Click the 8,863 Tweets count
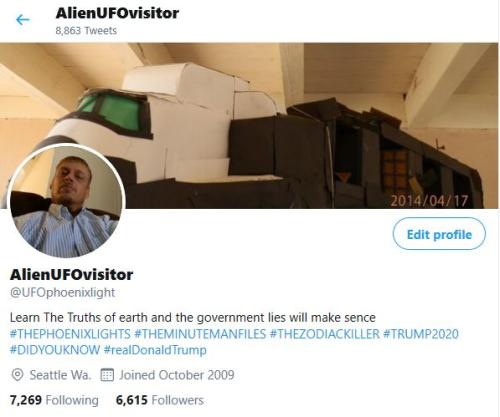Screen dimensions: 500x417 click(86, 31)
